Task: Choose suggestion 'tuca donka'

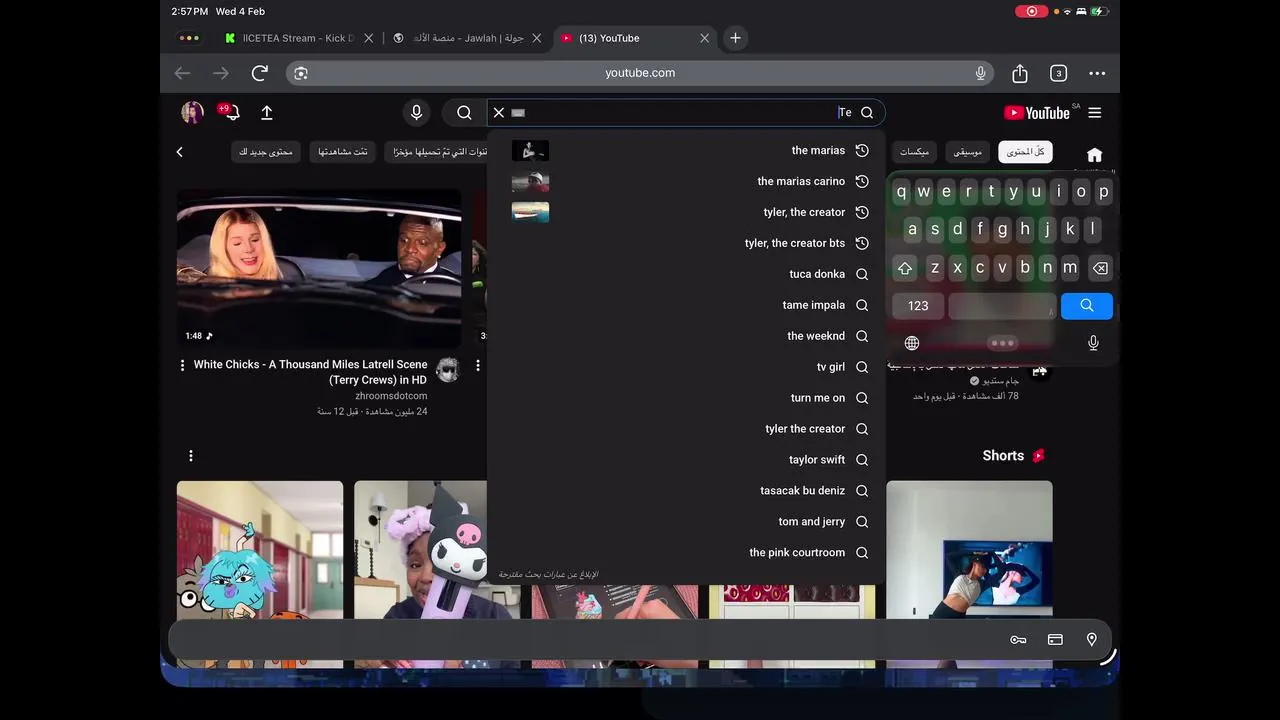Action: point(685,274)
